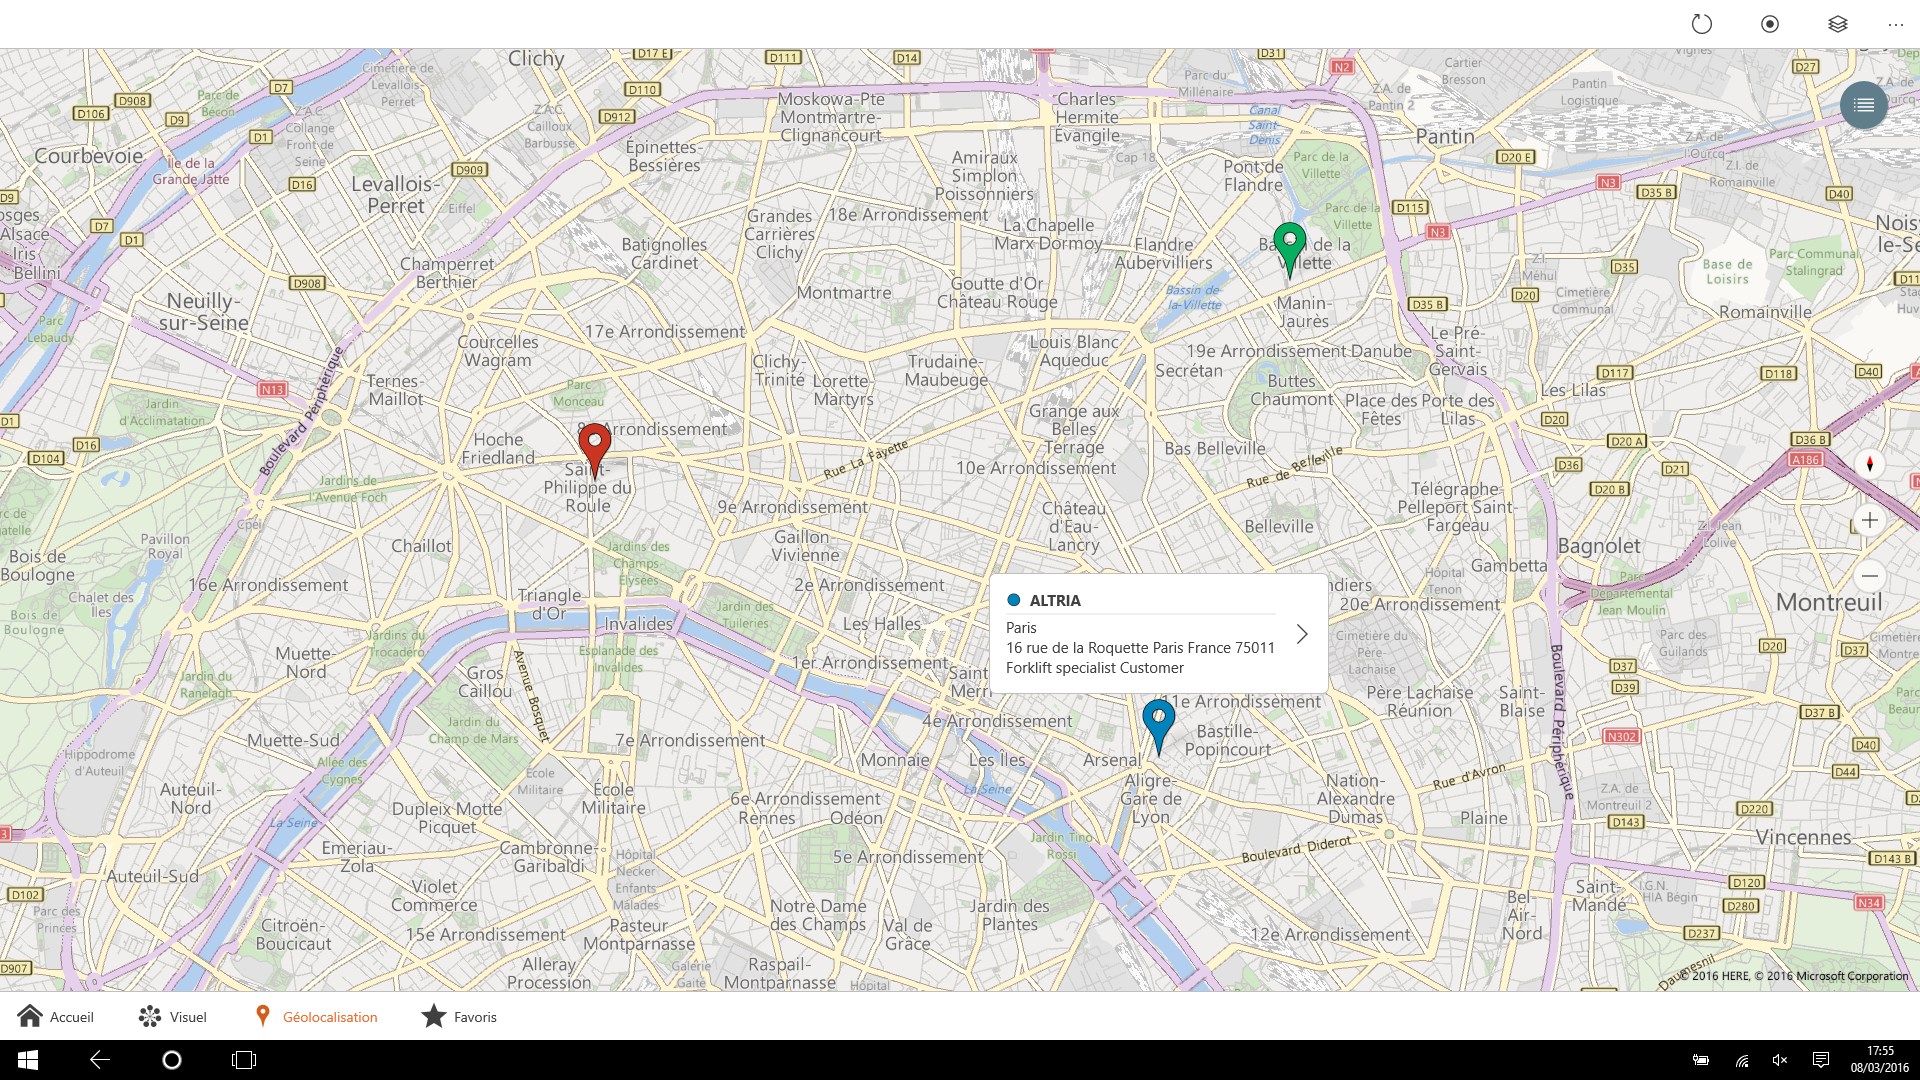The height and width of the screenshot is (1080, 1920).
Task: Select the Géolocalisation tab
Action: (316, 1017)
